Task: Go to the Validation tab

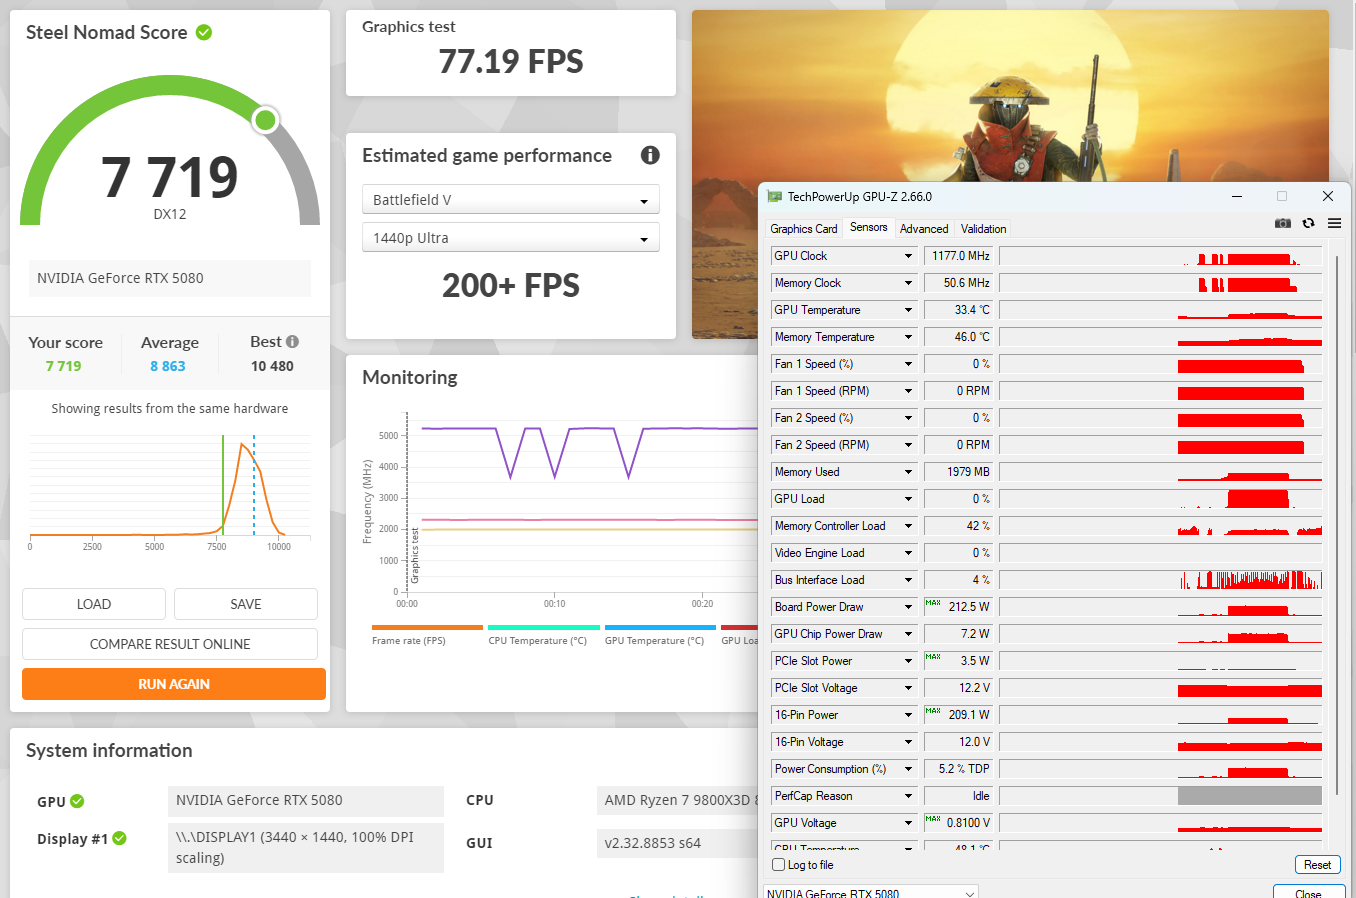Action: click(x=984, y=229)
